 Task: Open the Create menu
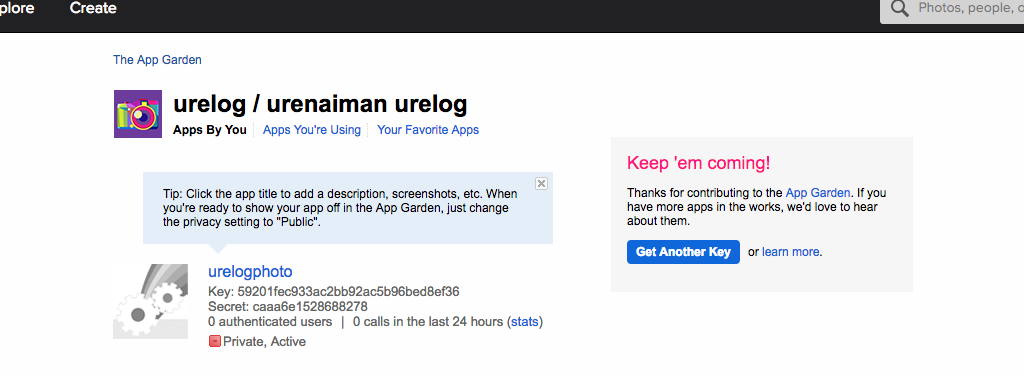pyautogui.click(x=93, y=8)
